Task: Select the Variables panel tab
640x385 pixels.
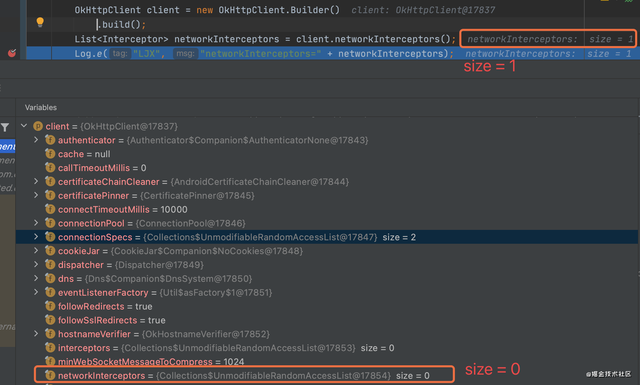Action: click(41, 107)
